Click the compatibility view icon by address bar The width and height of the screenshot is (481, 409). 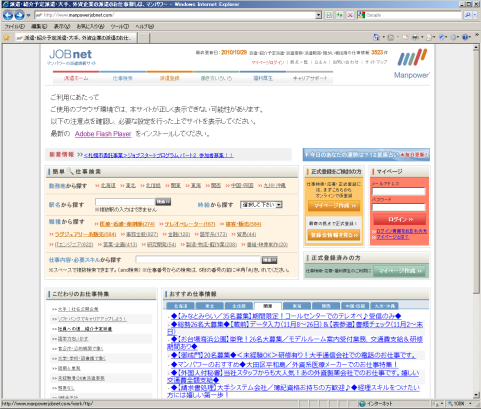[329, 15]
